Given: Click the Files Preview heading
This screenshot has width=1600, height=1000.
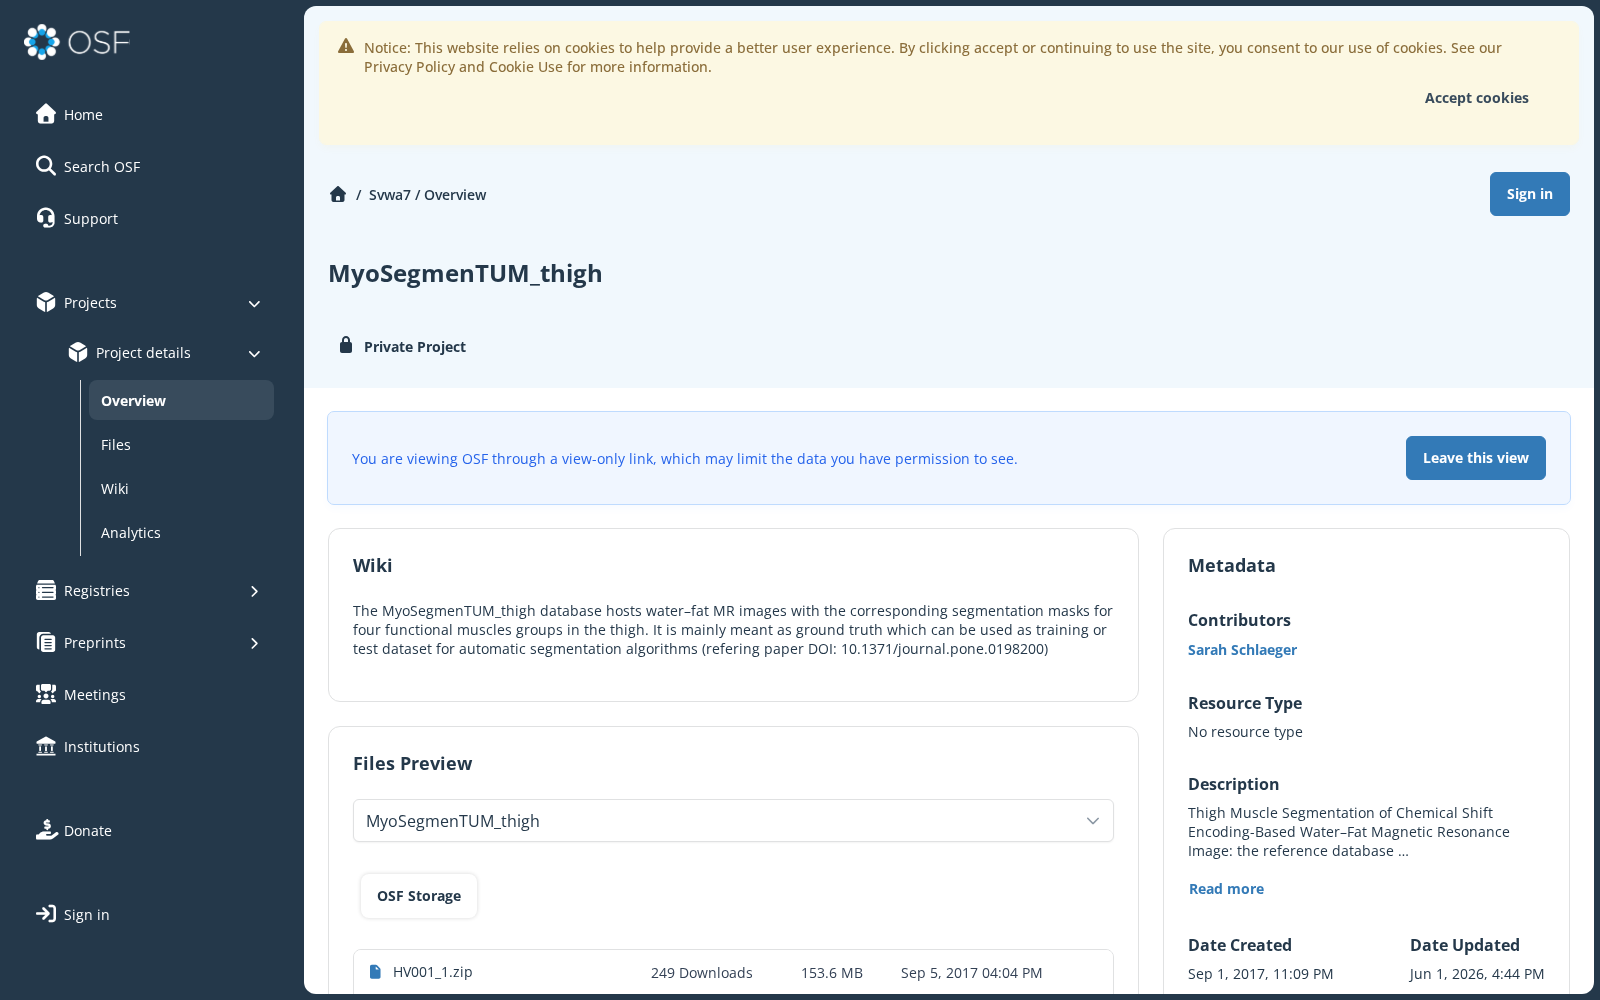Looking at the screenshot, I should (x=412, y=763).
